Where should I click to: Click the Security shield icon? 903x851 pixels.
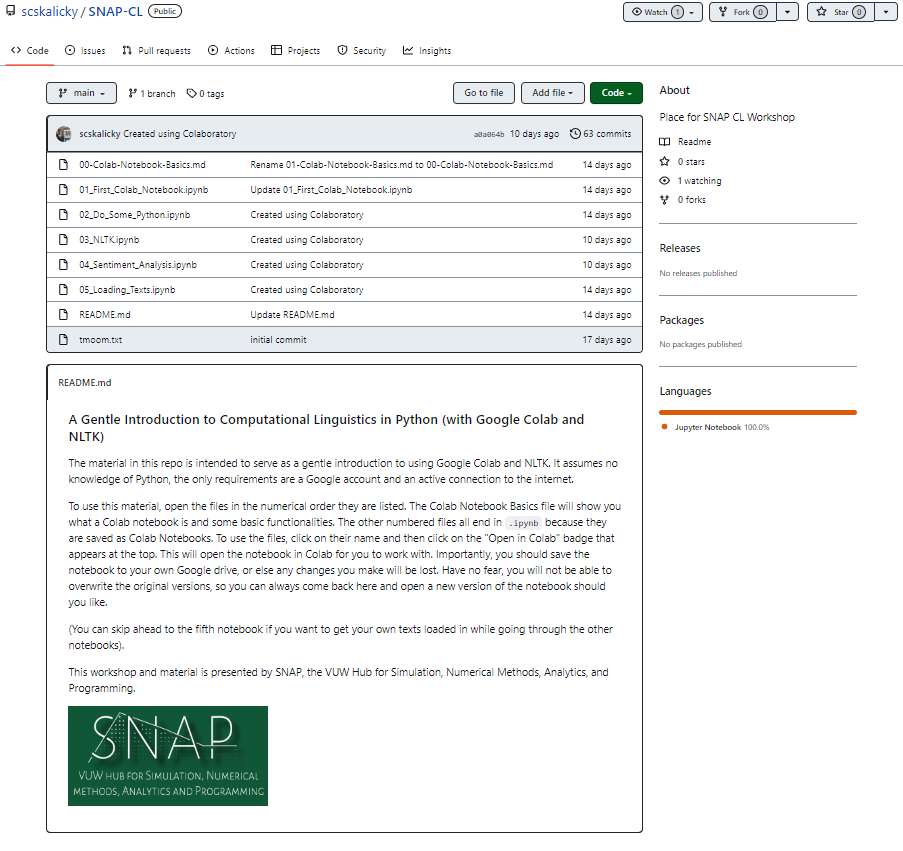[x=342, y=51]
